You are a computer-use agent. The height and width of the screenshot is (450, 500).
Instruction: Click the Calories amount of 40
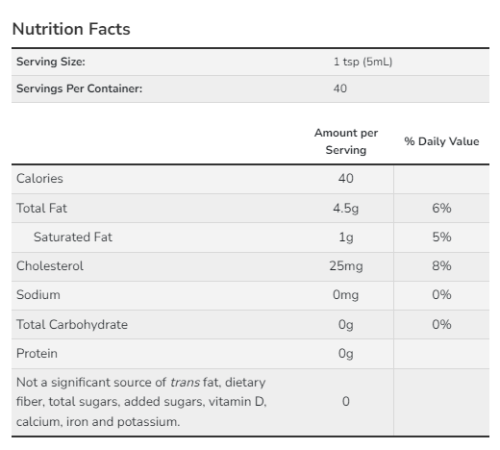click(346, 179)
